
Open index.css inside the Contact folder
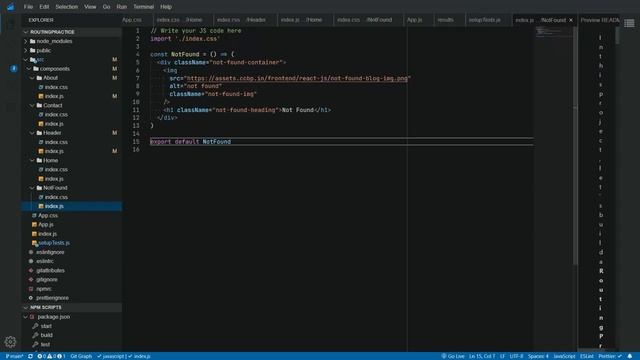coord(56,115)
